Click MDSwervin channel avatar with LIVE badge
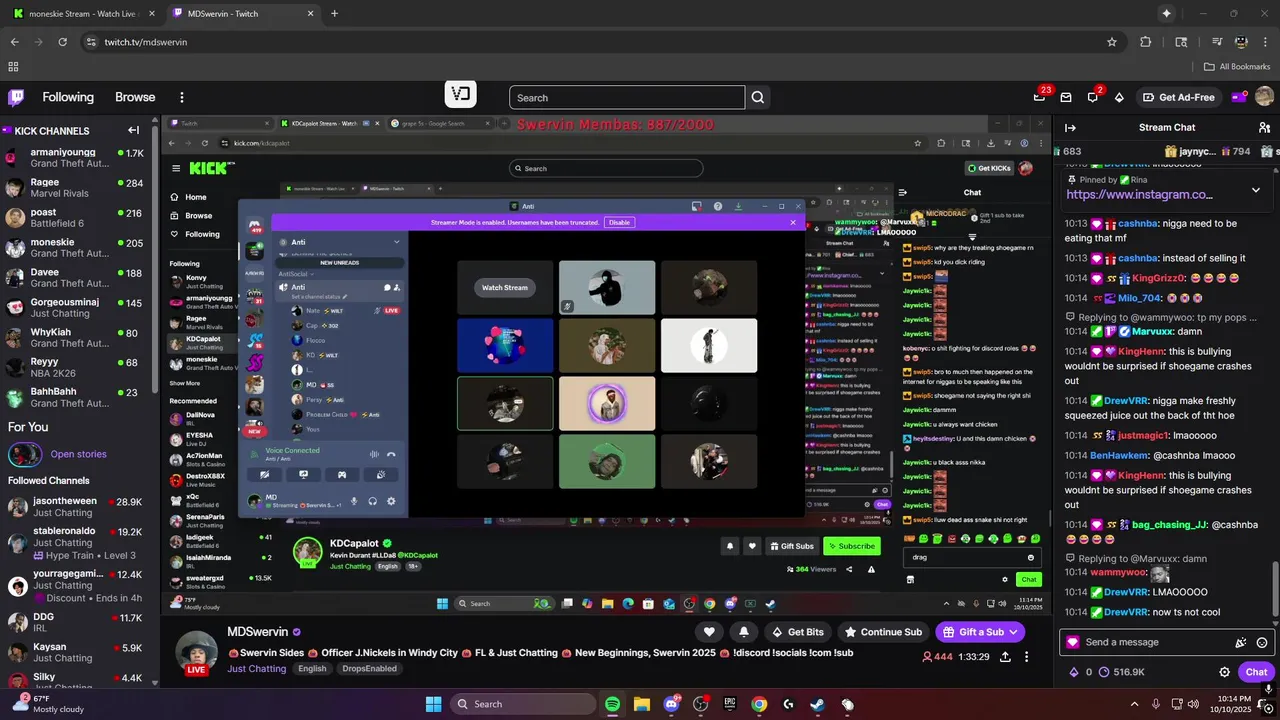The height and width of the screenshot is (720, 1280). pyautogui.click(x=197, y=653)
